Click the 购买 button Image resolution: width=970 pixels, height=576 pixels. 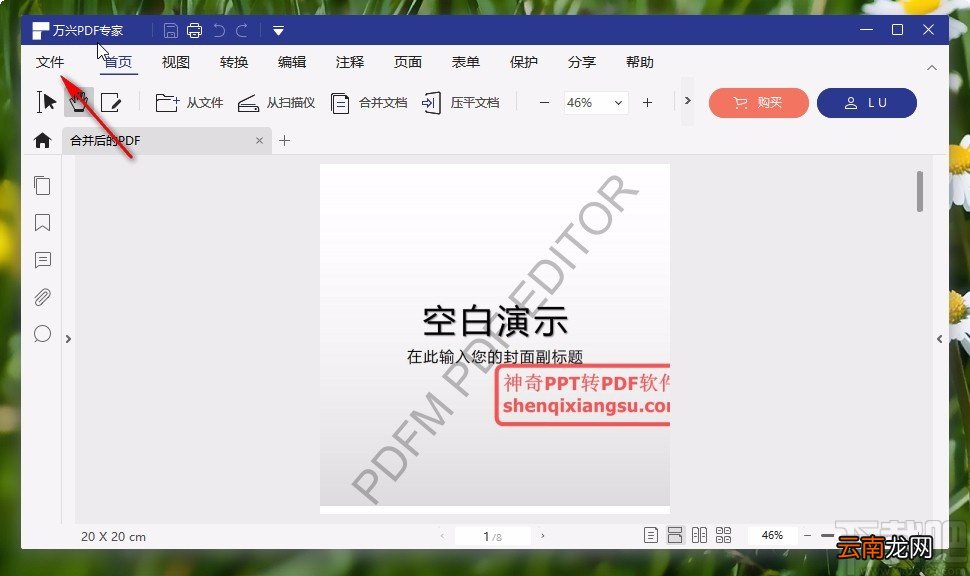[x=758, y=103]
